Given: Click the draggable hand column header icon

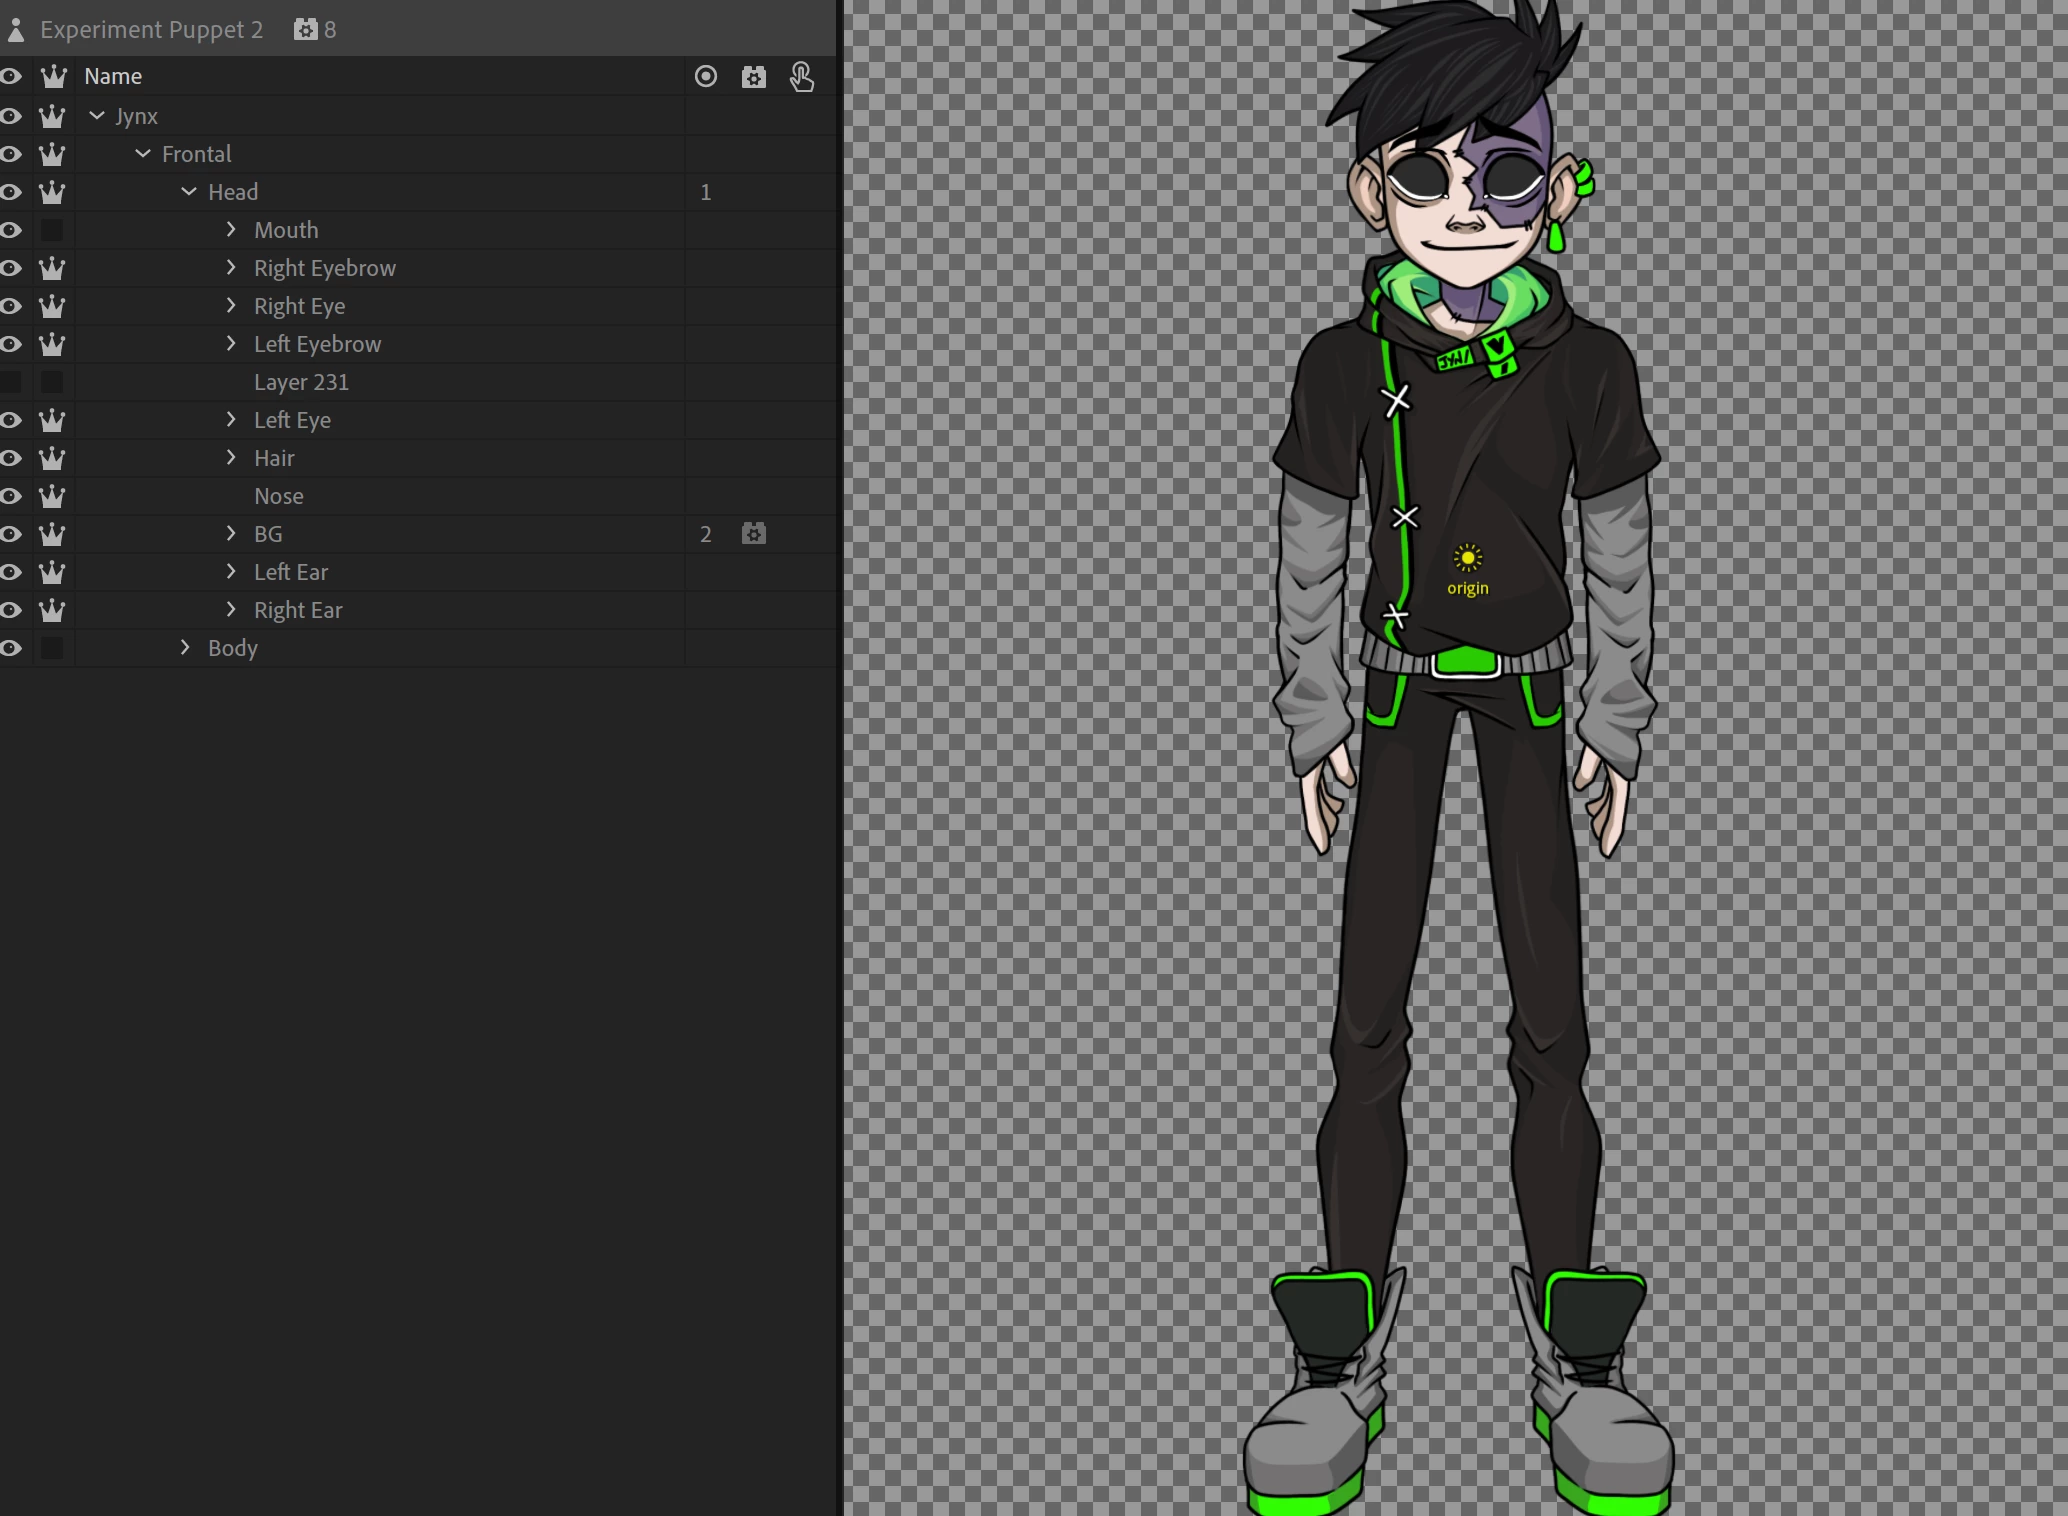Looking at the screenshot, I should 802,77.
